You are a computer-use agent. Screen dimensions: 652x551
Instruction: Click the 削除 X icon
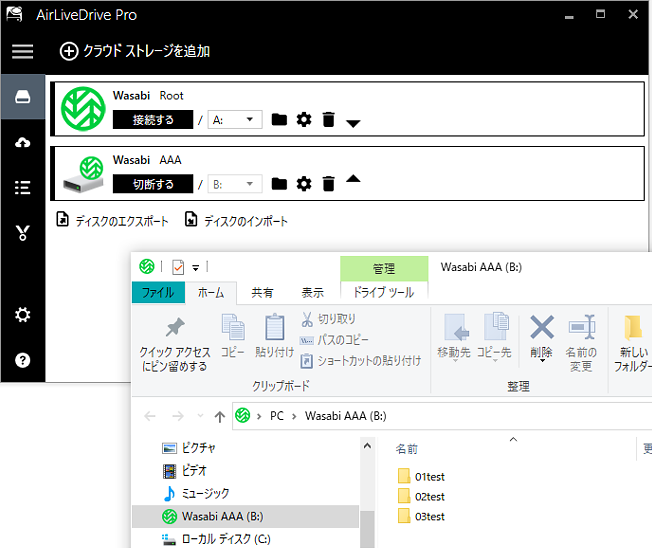(542, 327)
